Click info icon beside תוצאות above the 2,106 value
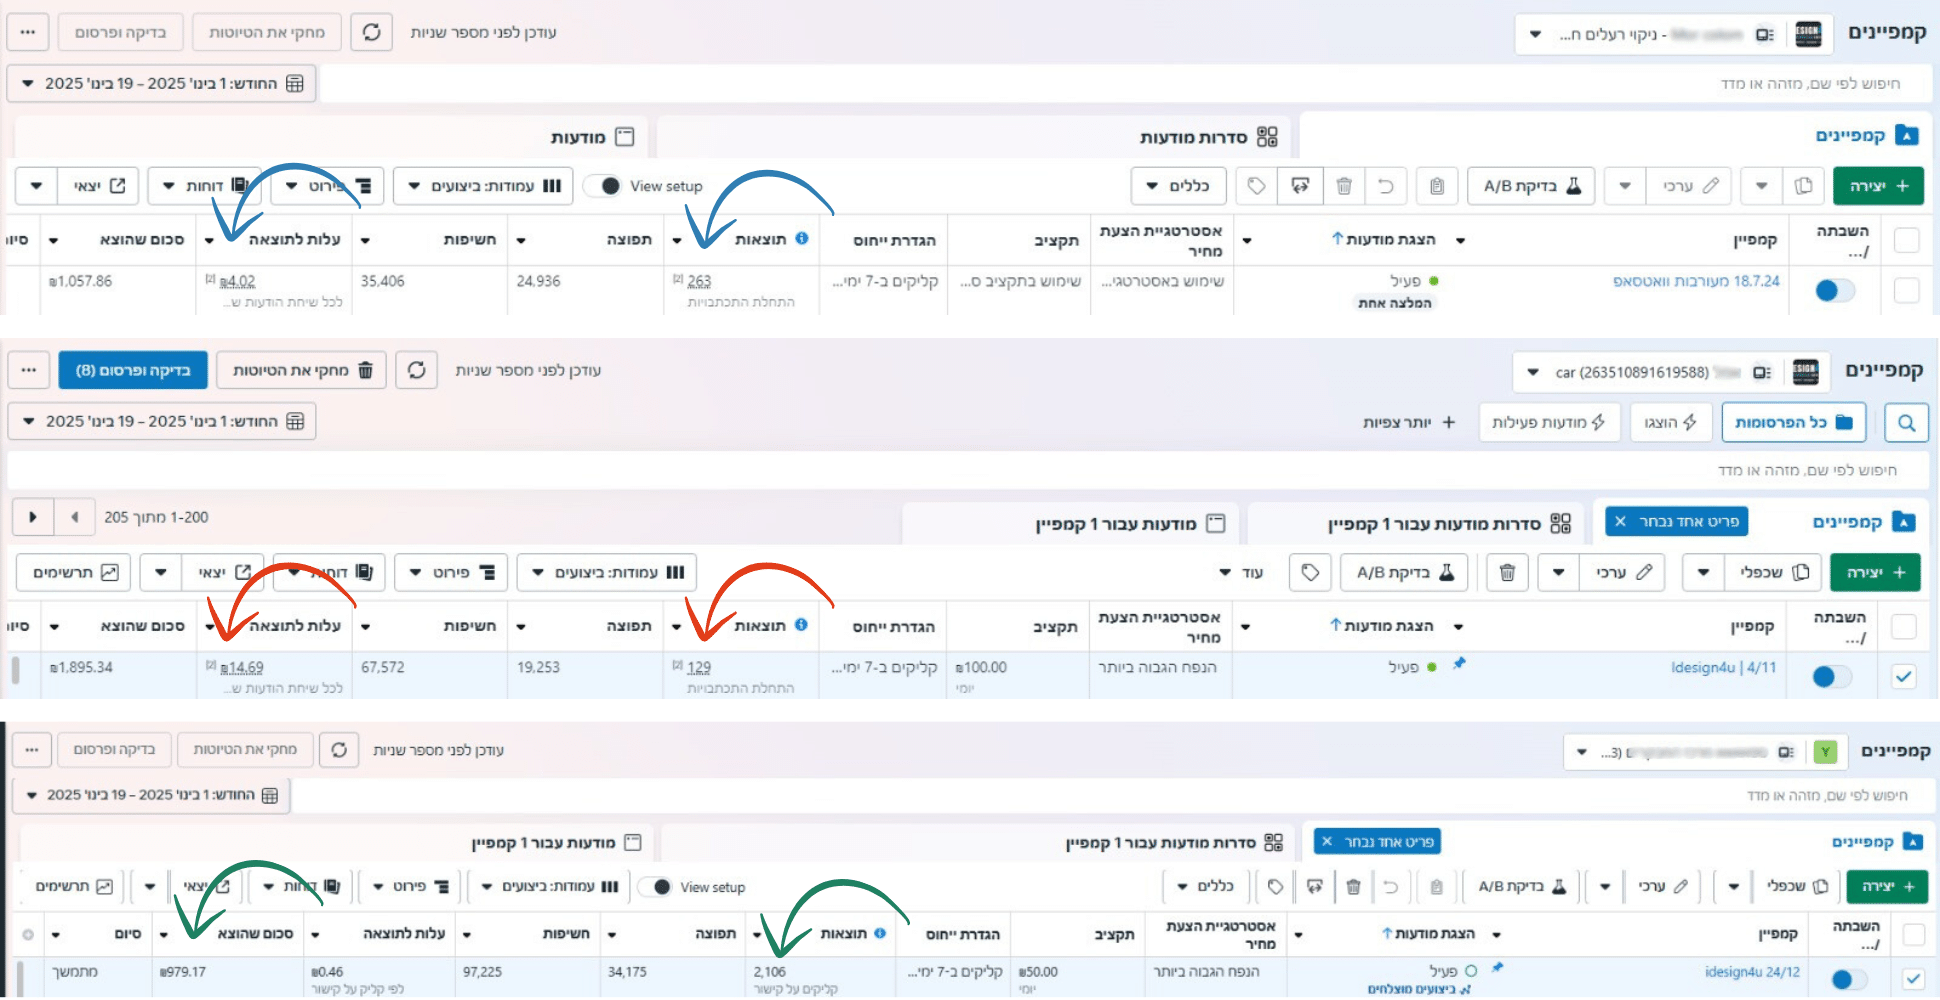Screen dimensions: 1940x1000 point(880,933)
